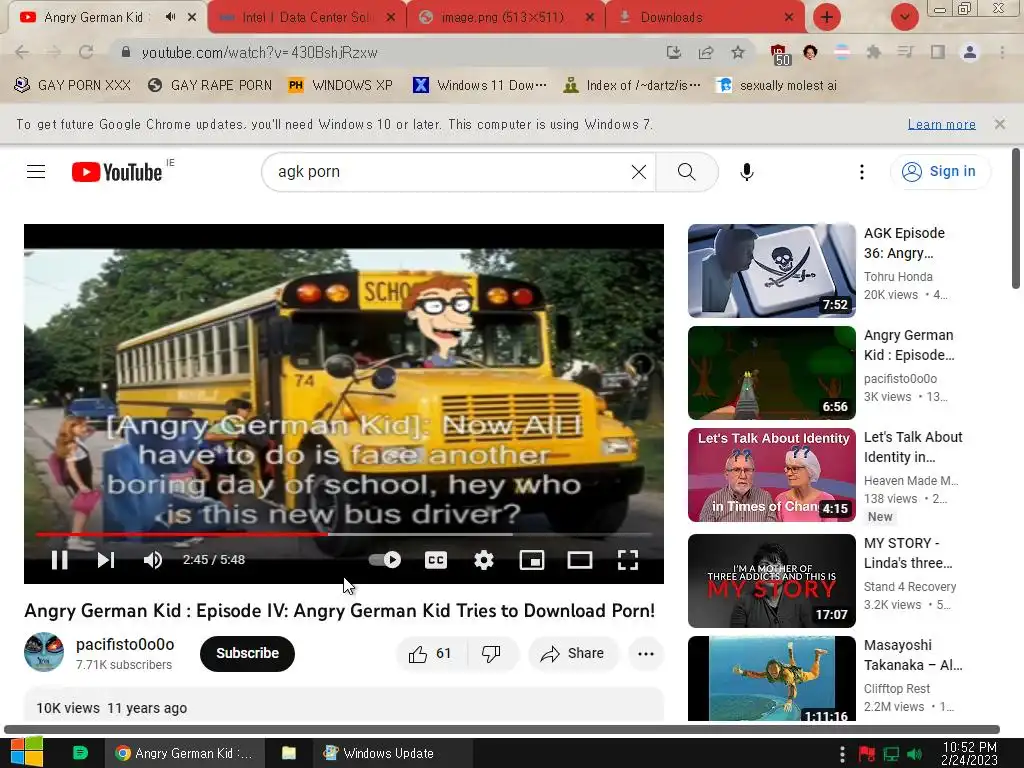Reload the current page
This screenshot has height=768, width=1024.
(86, 52)
